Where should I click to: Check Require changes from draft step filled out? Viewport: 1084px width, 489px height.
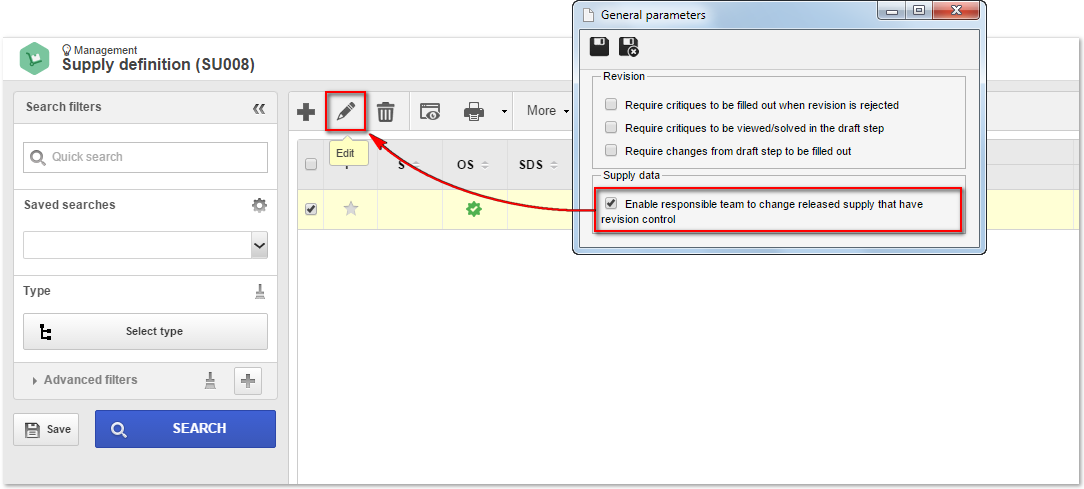pos(610,149)
